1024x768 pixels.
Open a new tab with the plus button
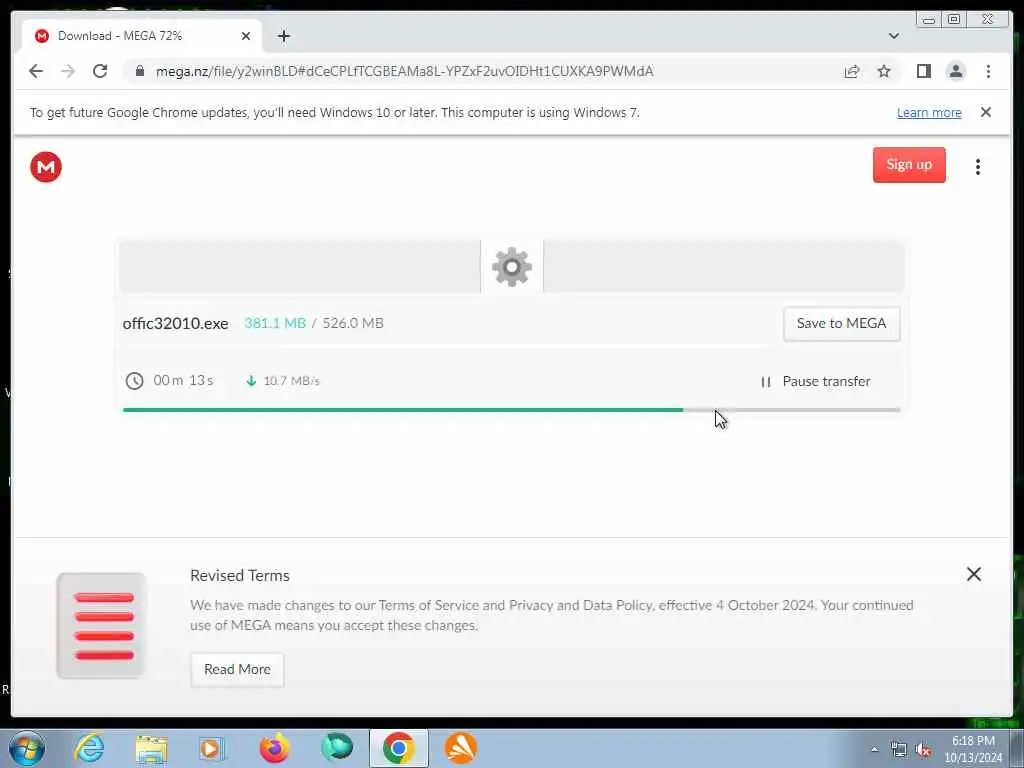(x=283, y=36)
